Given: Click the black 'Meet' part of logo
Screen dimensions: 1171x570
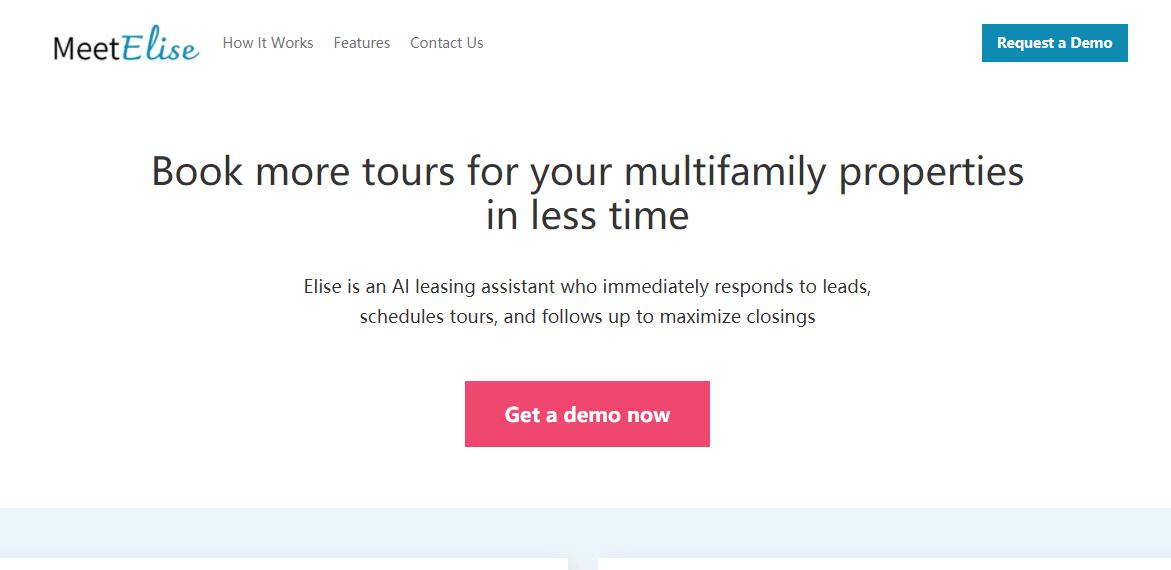Looking at the screenshot, I should tap(87, 49).
